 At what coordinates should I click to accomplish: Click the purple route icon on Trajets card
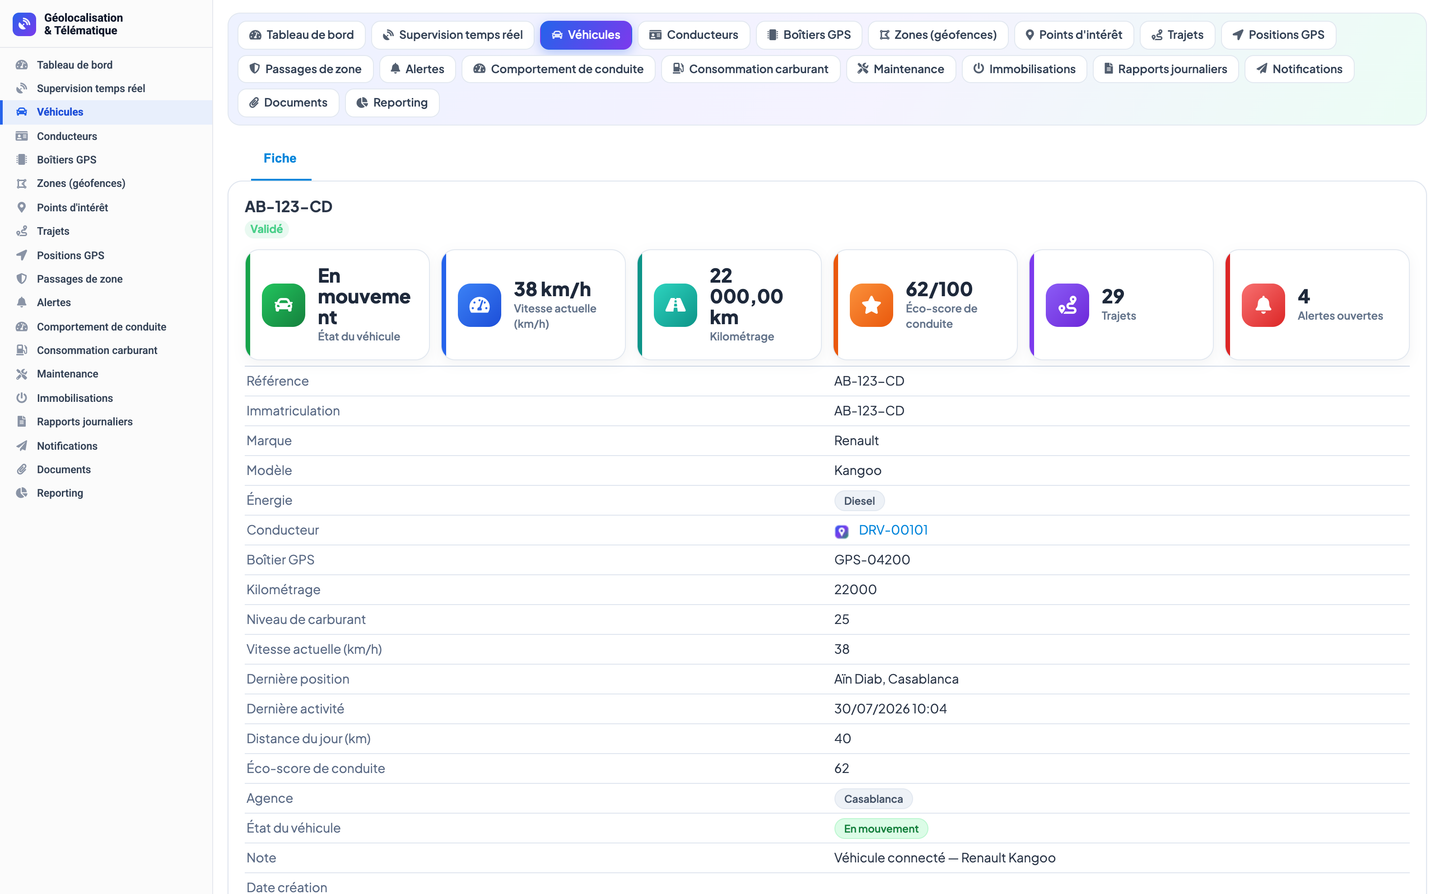point(1068,305)
